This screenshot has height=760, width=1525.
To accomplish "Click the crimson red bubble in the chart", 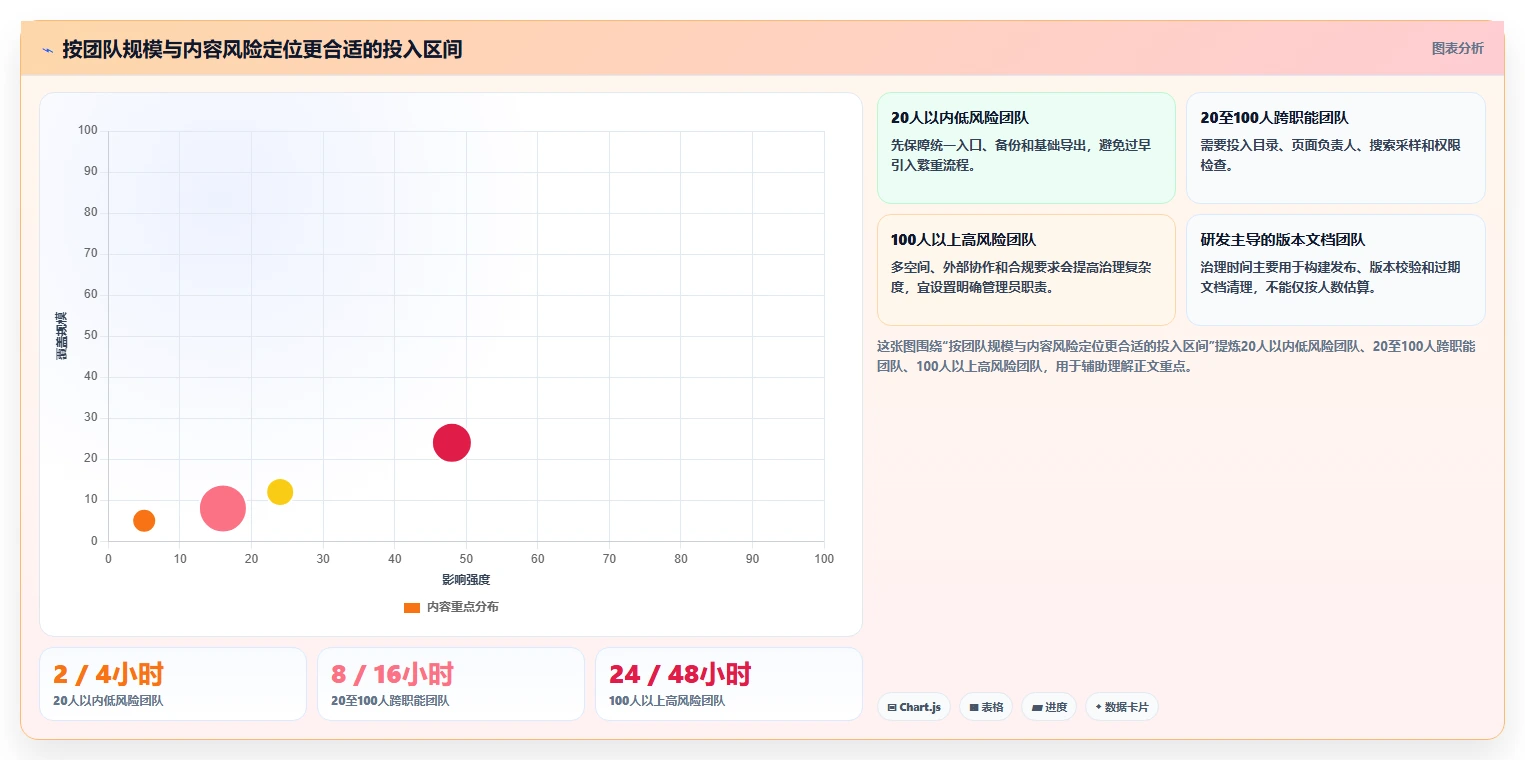I will [x=452, y=442].
